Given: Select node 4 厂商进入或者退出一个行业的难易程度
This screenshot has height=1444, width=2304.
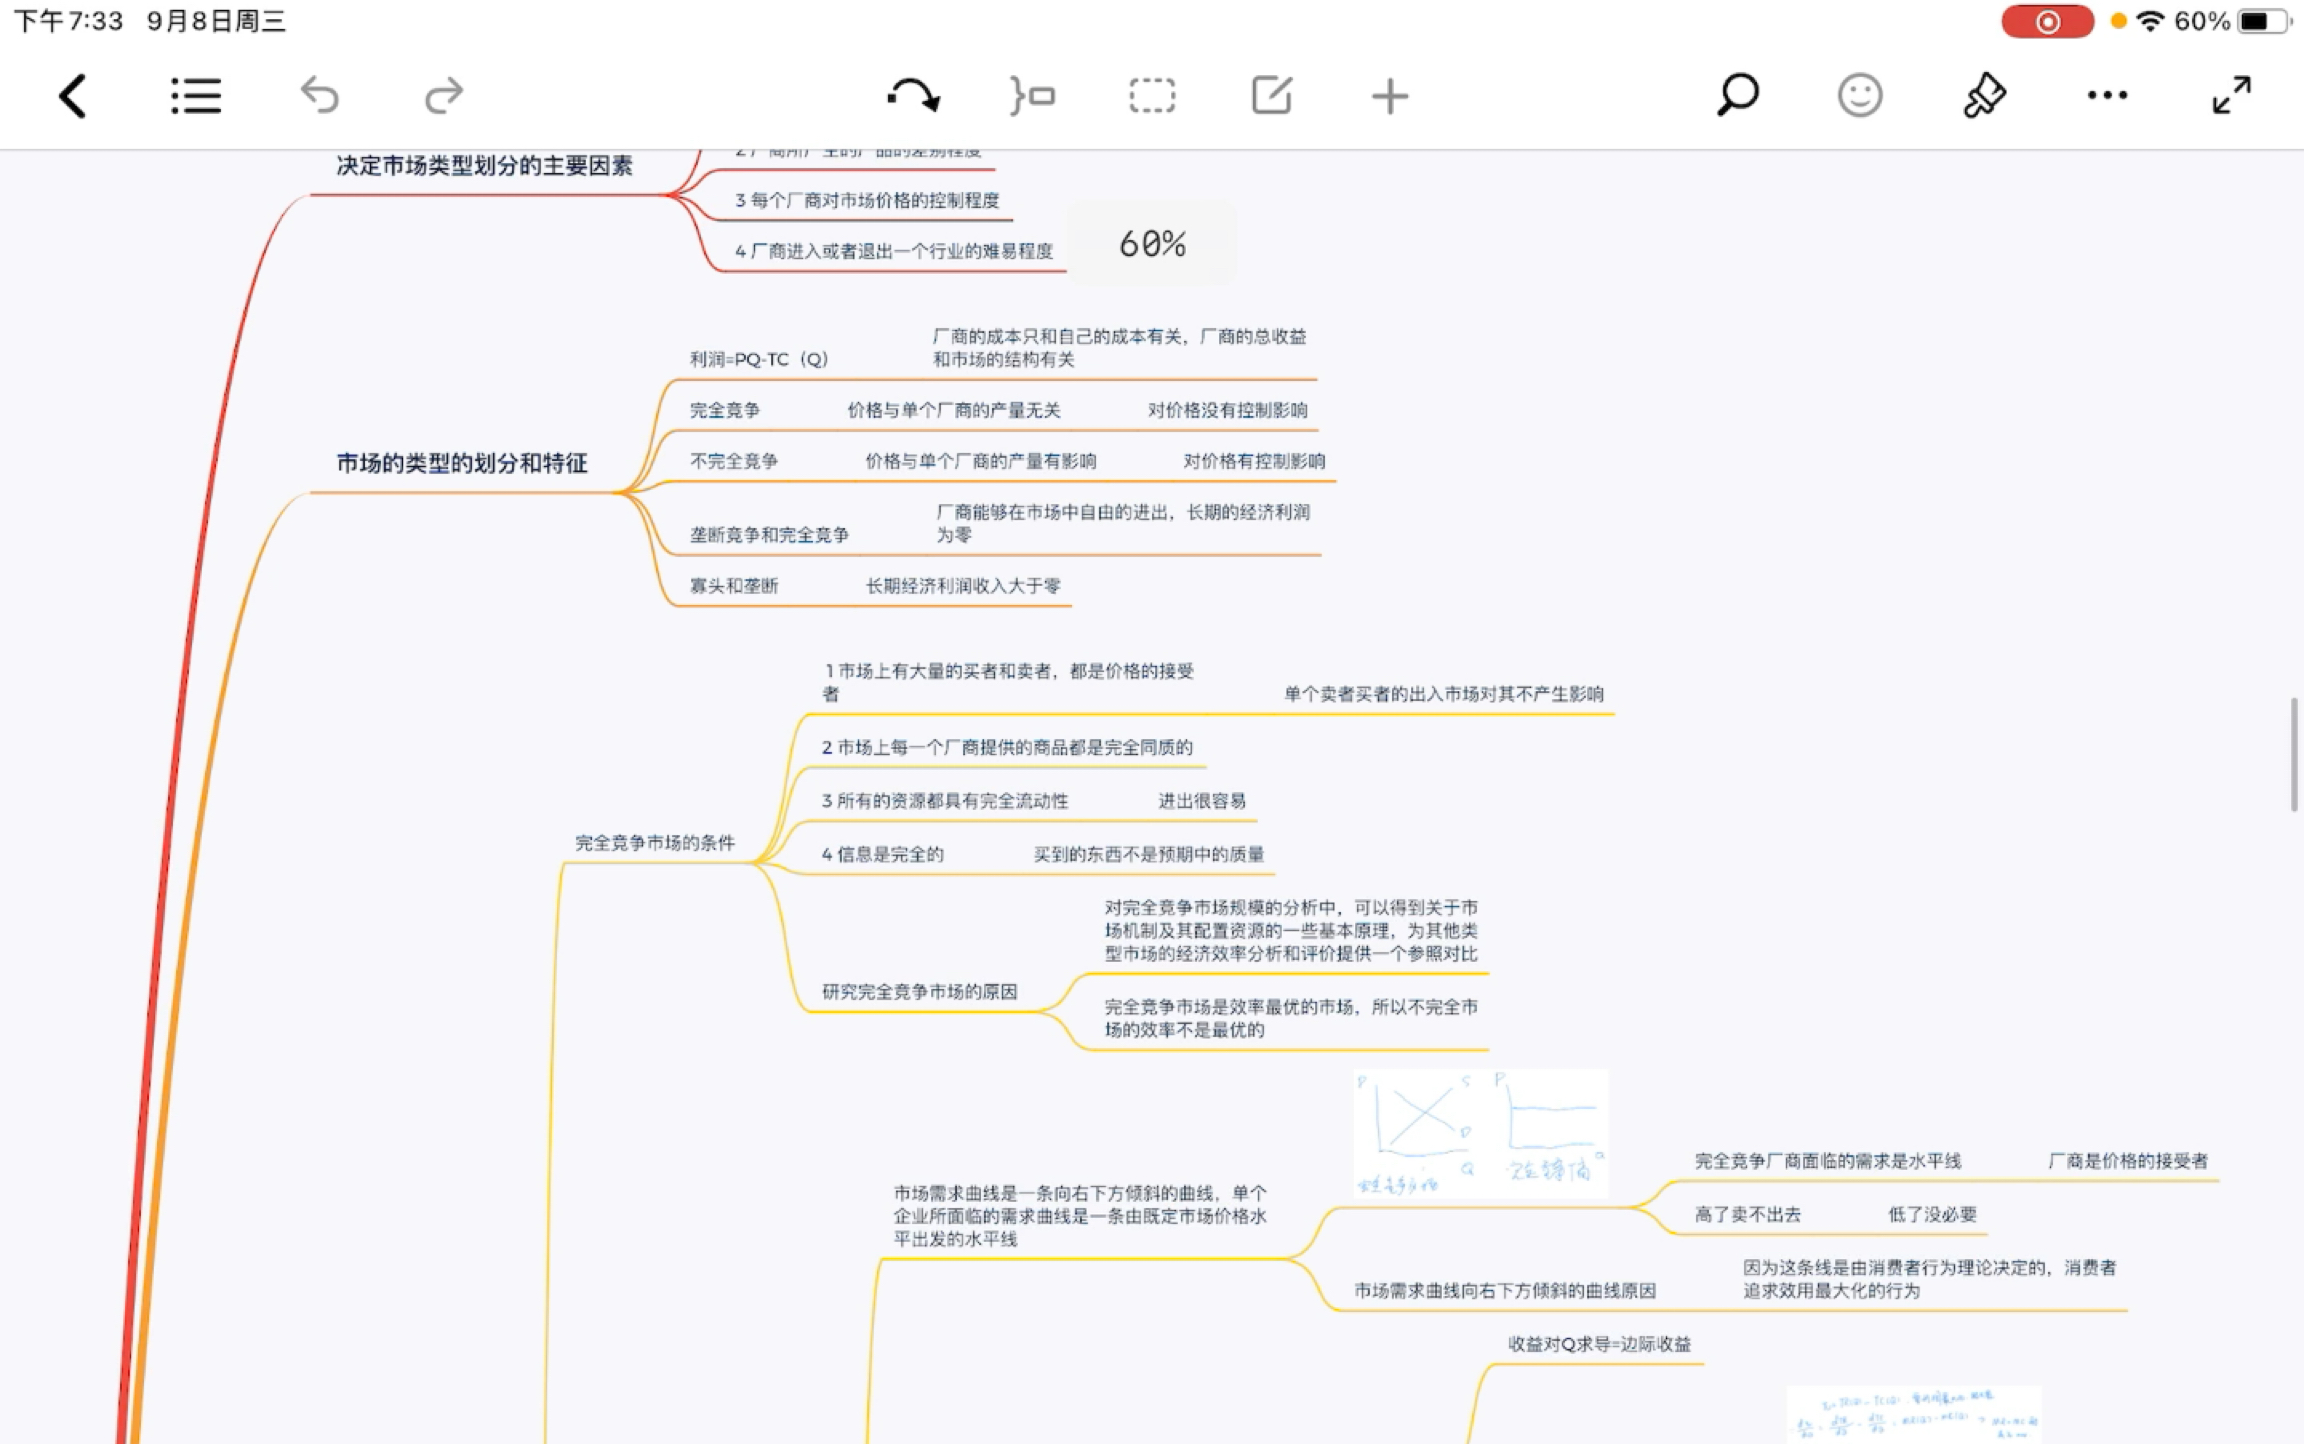Looking at the screenshot, I should (894, 251).
